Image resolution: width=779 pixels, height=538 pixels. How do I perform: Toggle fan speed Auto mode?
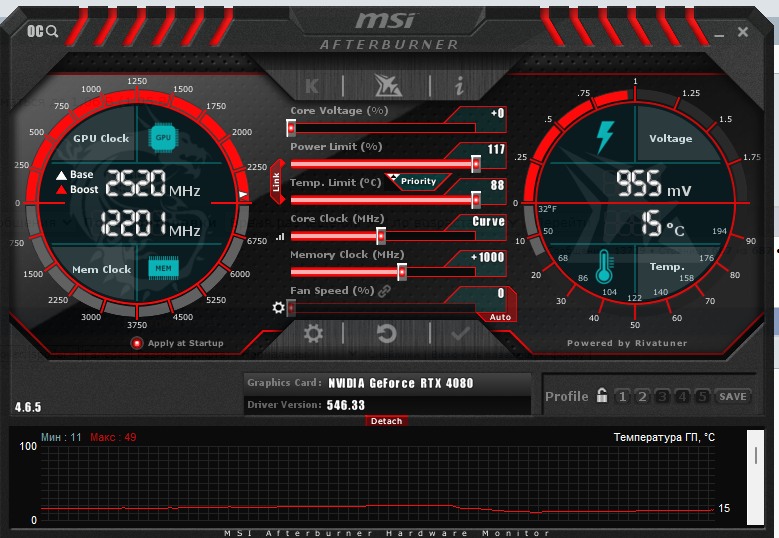click(500, 317)
